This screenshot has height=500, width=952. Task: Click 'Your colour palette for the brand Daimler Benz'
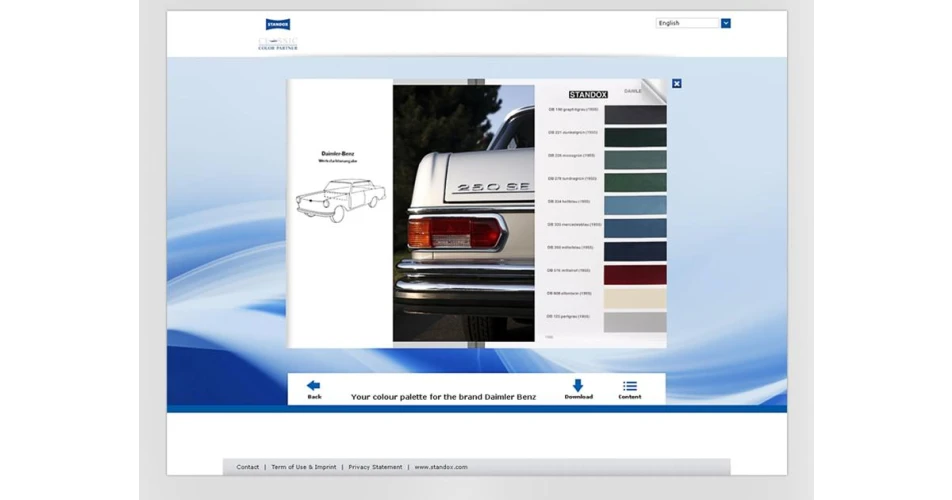pos(443,397)
